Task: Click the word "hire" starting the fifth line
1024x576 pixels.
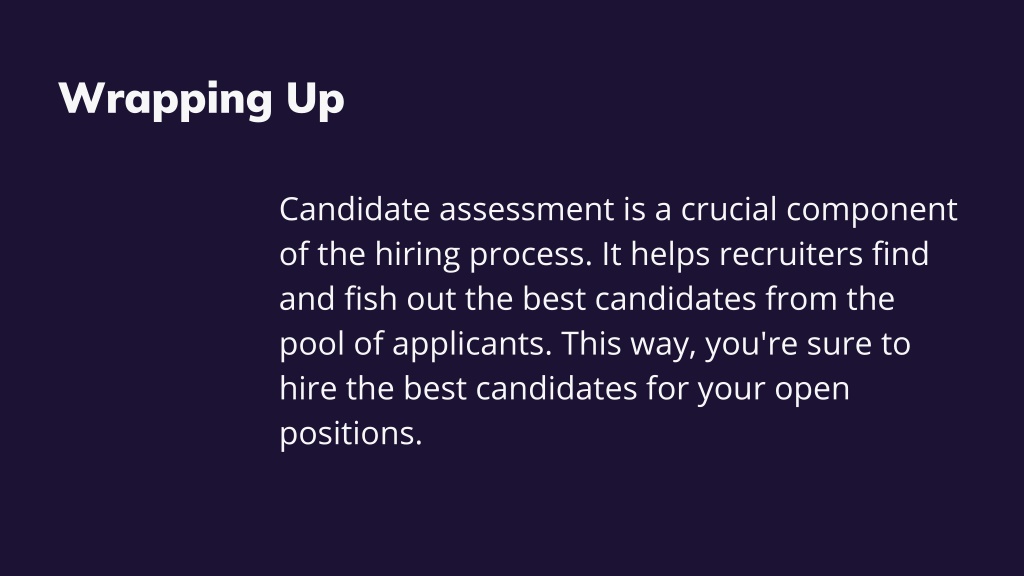Action: pyautogui.click(x=308, y=388)
